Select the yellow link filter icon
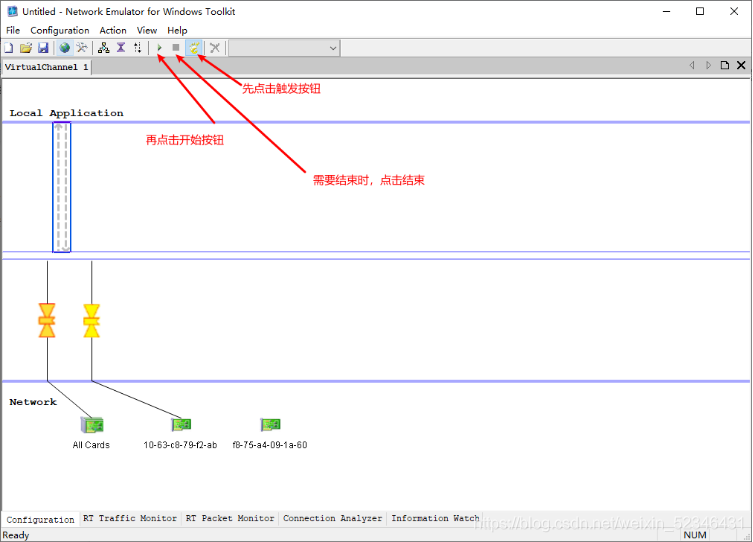Screen dimensions: 753x542 pos(91,320)
